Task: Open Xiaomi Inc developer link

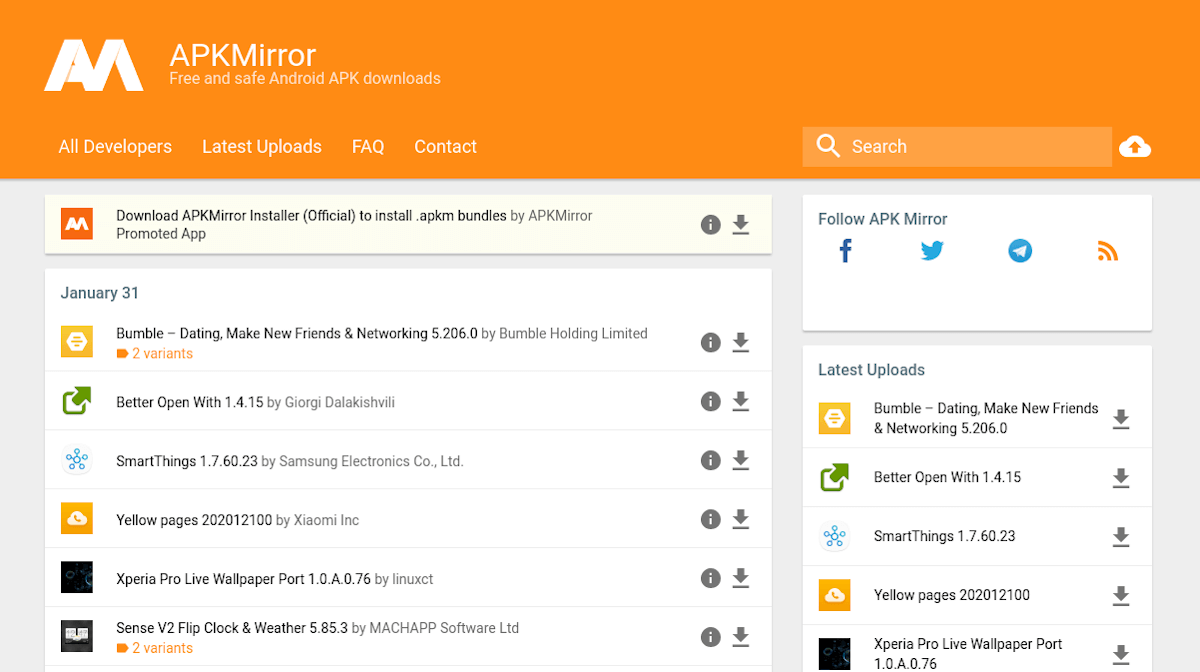Action: 326,520
